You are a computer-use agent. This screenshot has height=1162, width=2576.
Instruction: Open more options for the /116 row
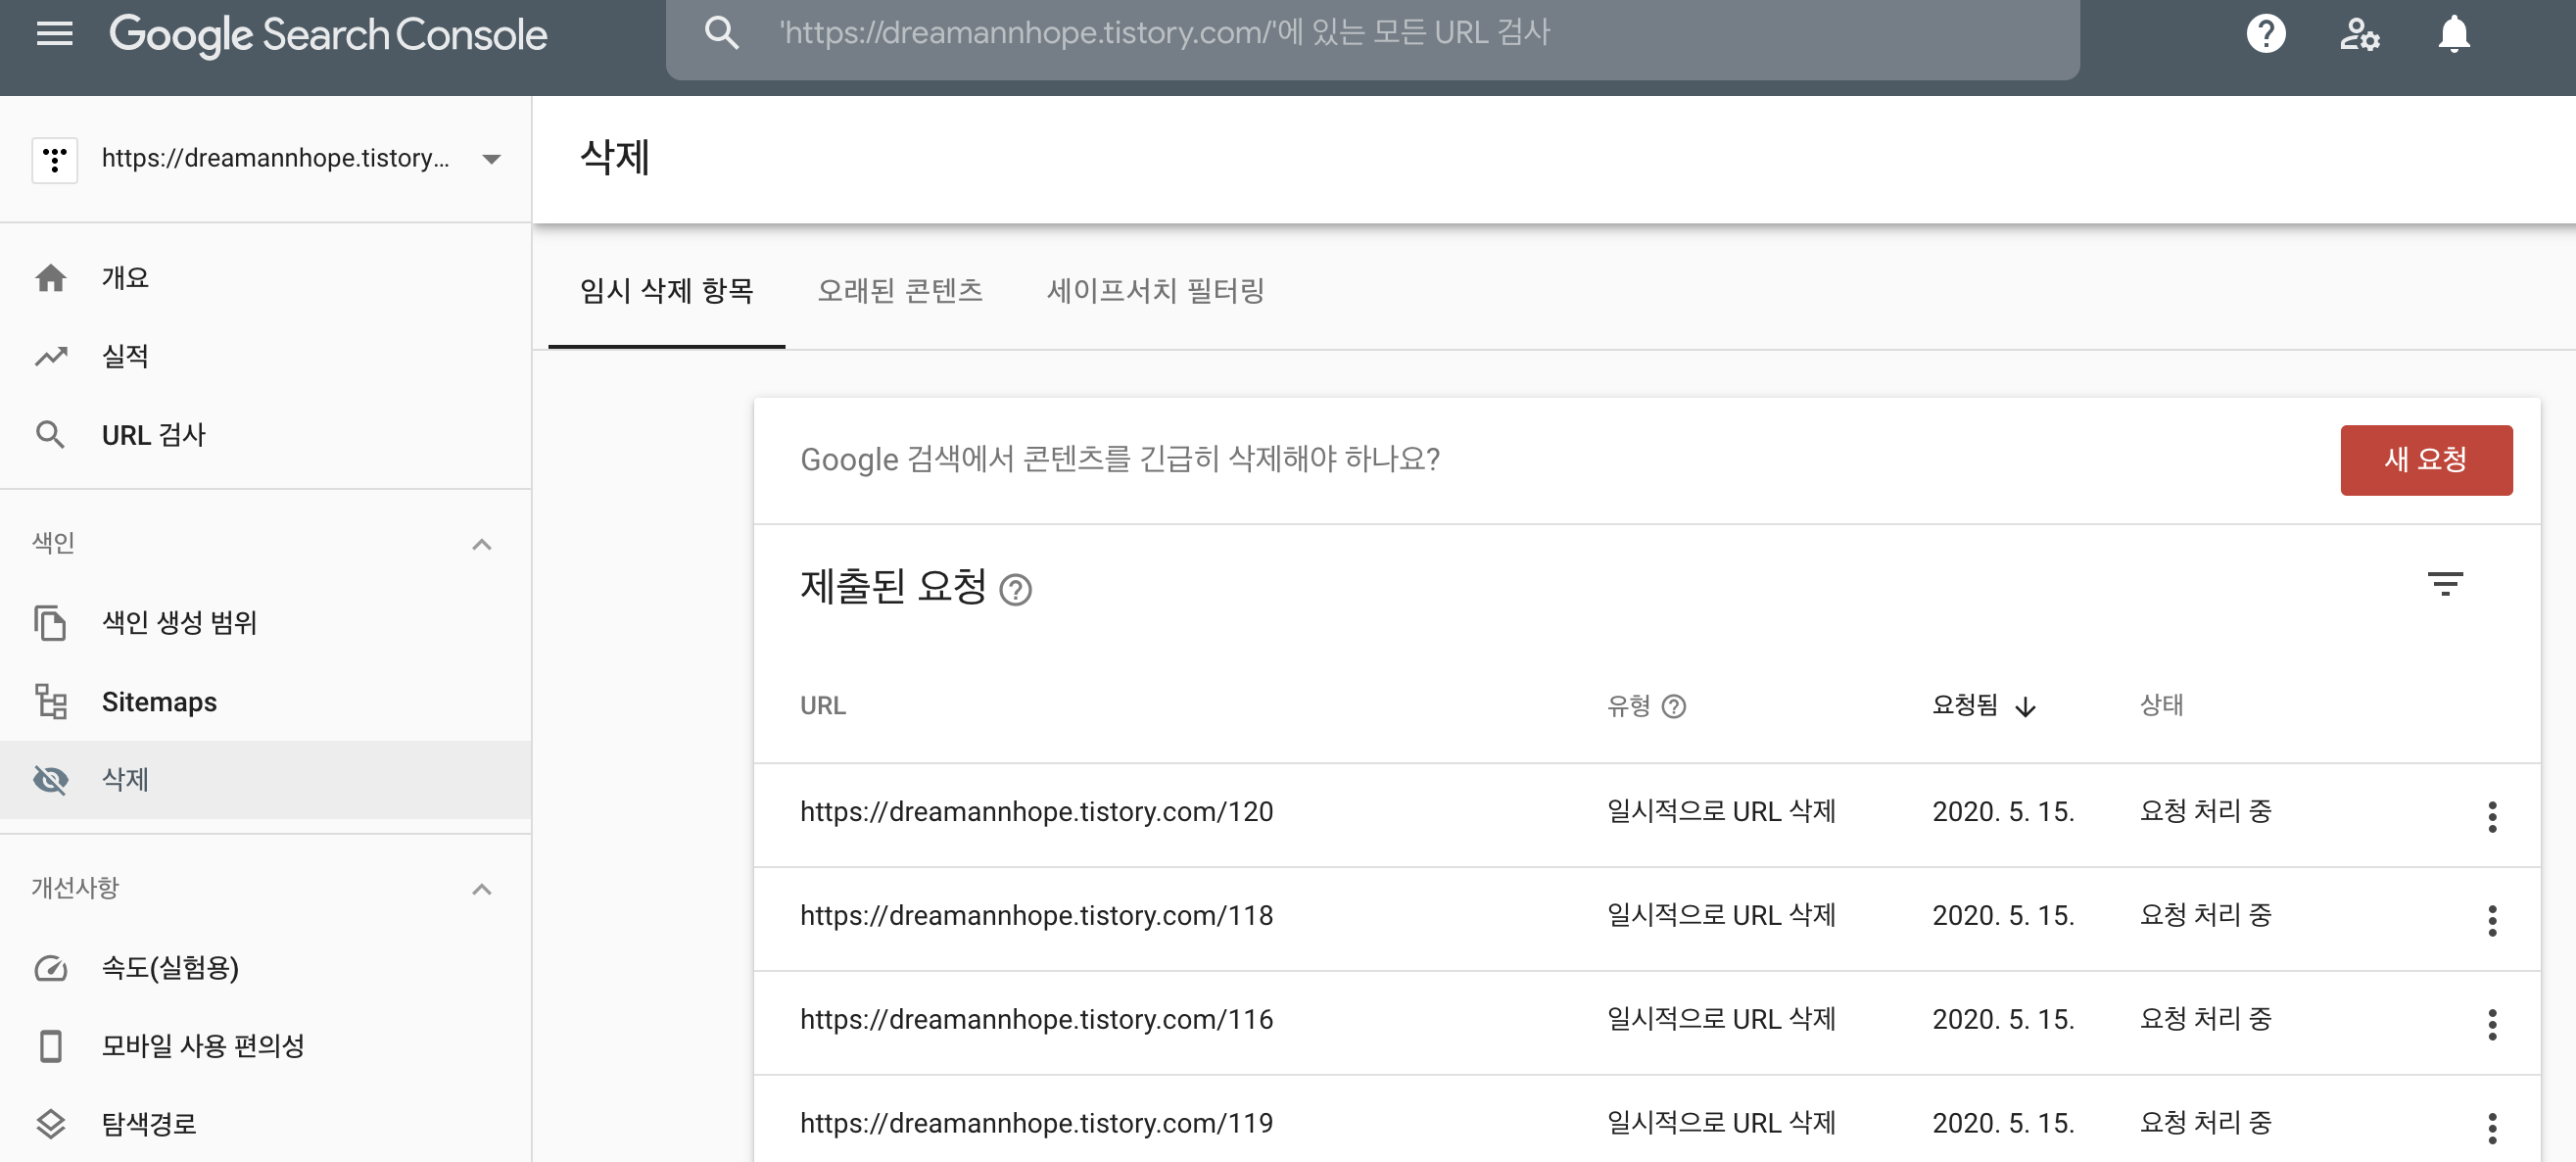tap(2491, 1024)
